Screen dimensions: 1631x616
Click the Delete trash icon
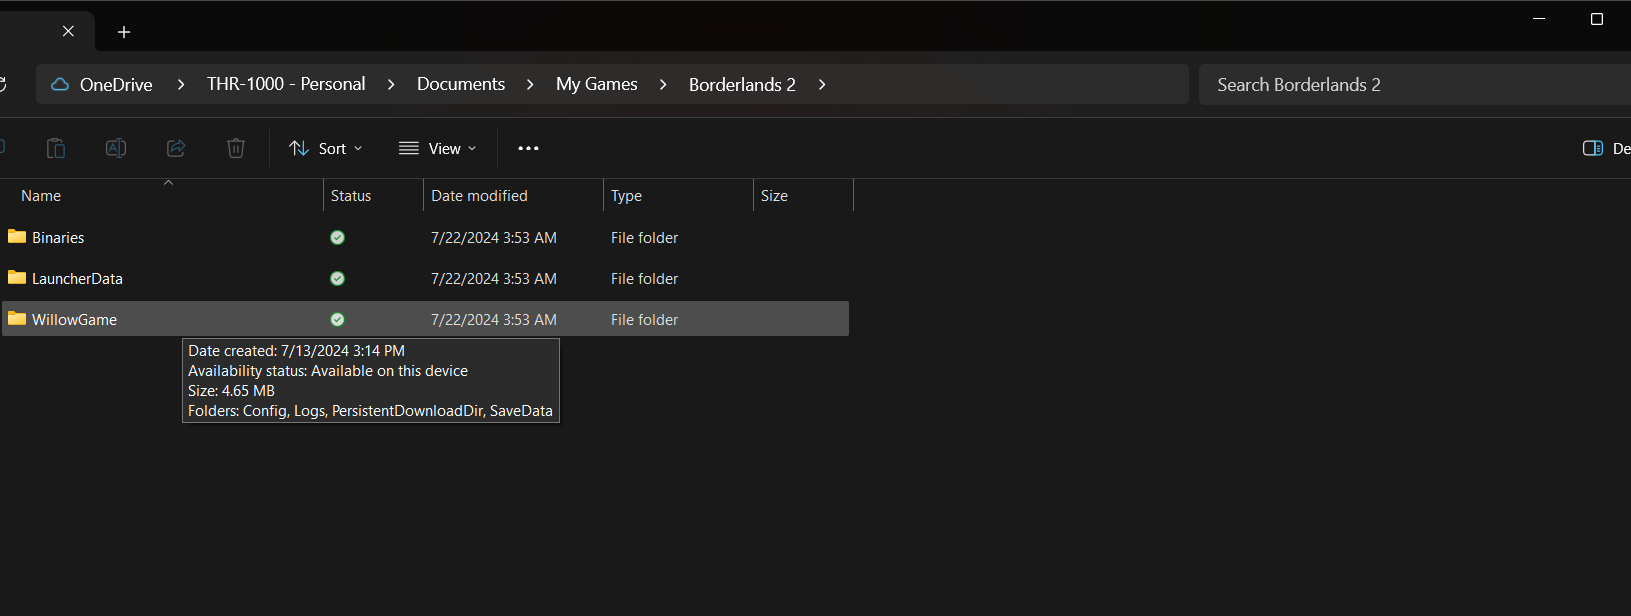coord(236,148)
